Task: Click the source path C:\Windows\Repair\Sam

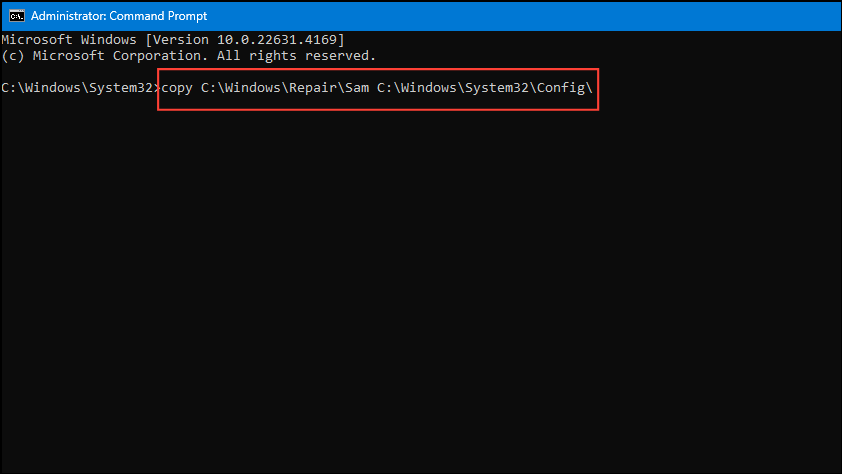Action: (x=285, y=88)
